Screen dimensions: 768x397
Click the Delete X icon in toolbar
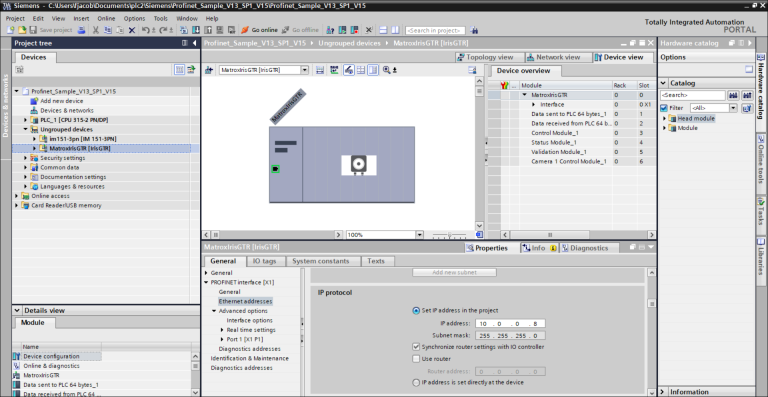[x=132, y=30]
